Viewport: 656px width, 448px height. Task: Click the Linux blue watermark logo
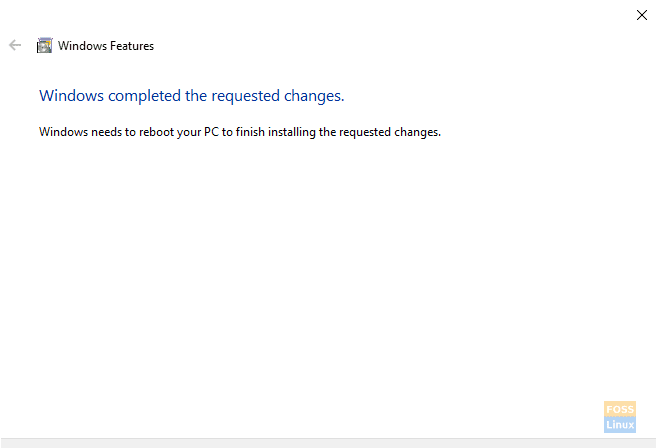point(620,425)
